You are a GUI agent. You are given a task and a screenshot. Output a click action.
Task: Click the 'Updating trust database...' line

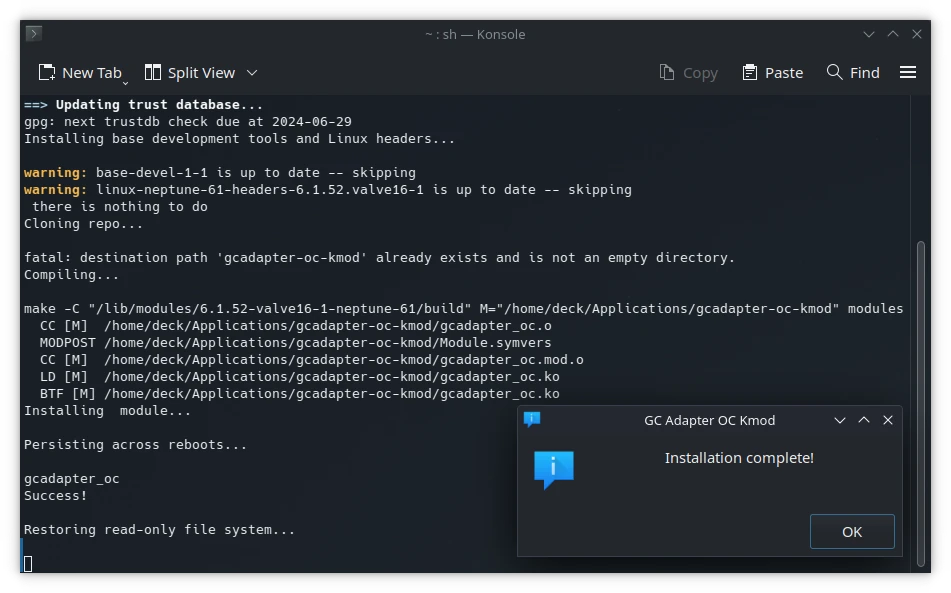pyautogui.click(x=144, y=105)
